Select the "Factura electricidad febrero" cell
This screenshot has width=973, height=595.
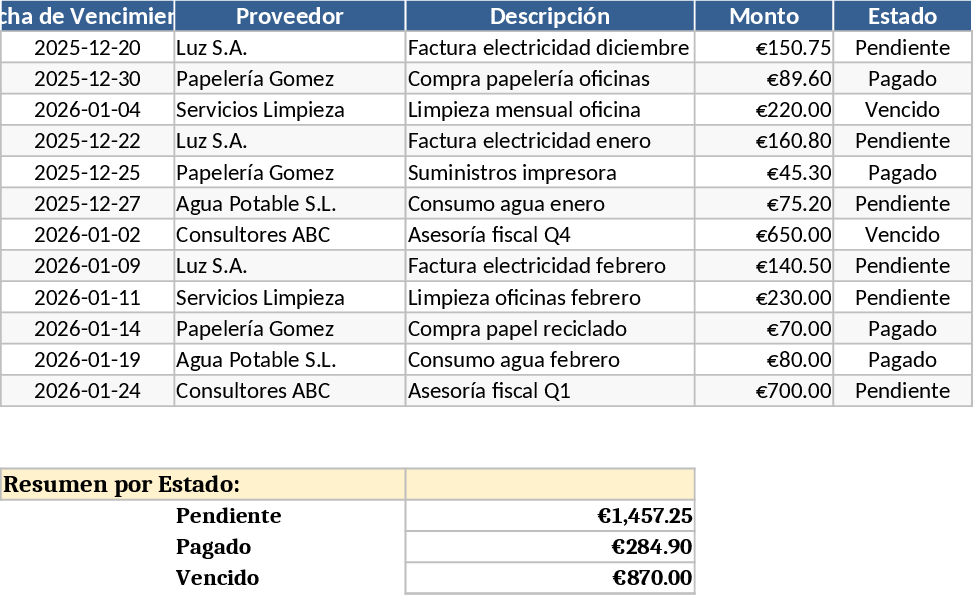549,266
